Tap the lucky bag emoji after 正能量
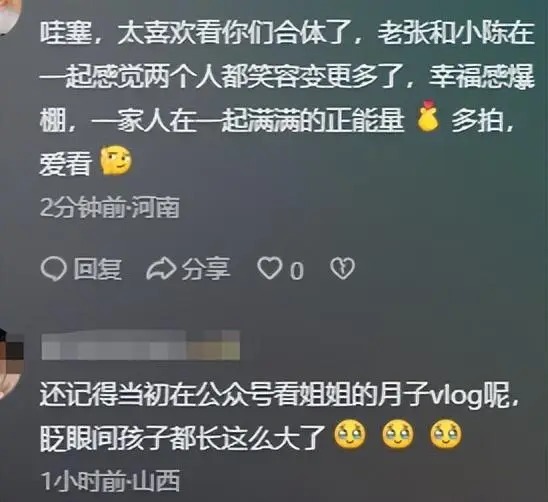 click(428, 116)
